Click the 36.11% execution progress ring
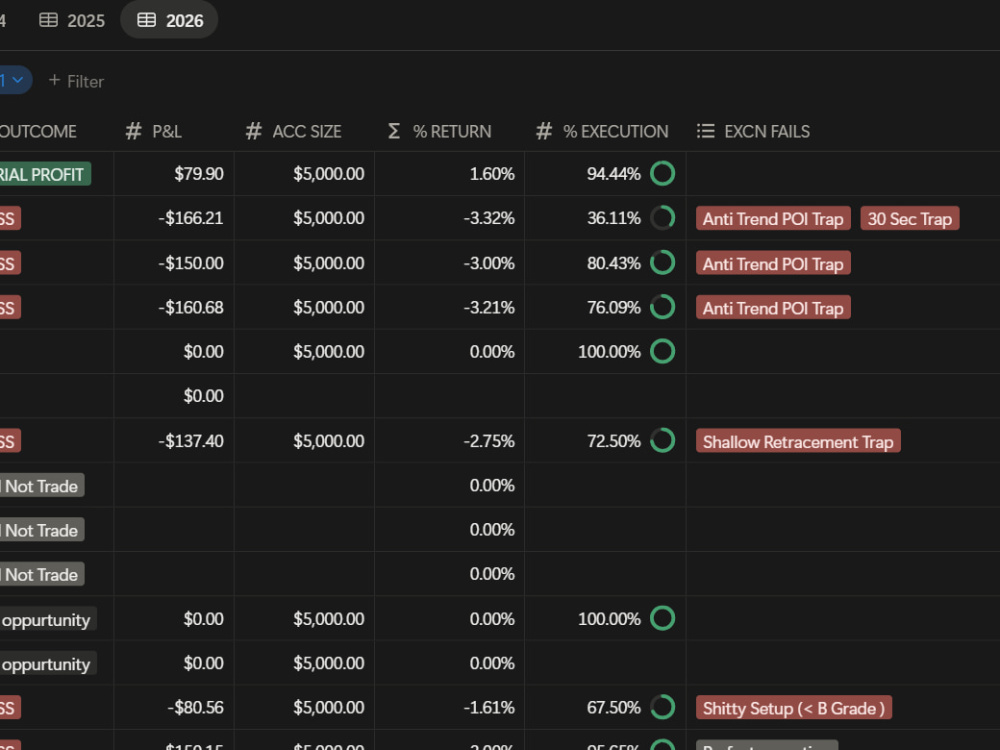 point(663,218)
